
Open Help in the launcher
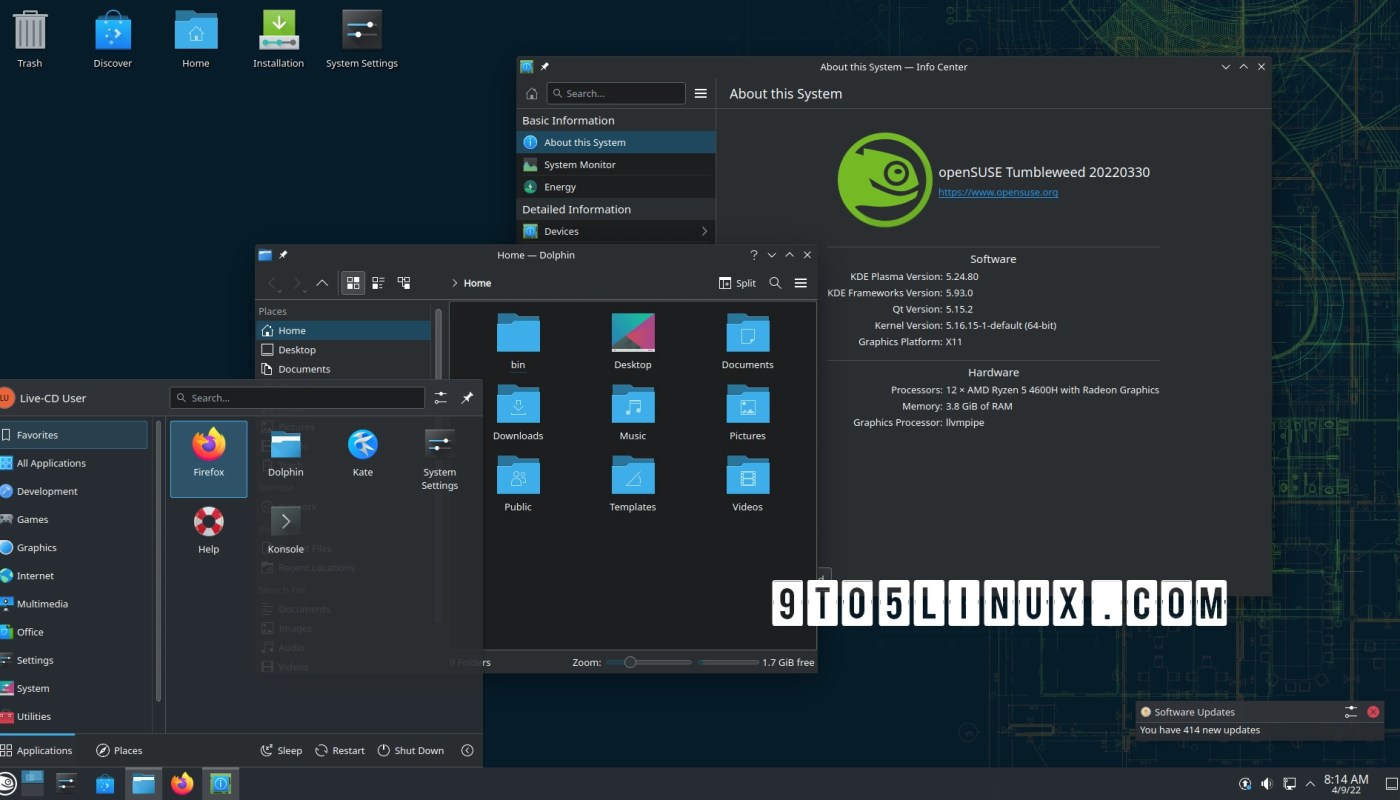point(209,530)
